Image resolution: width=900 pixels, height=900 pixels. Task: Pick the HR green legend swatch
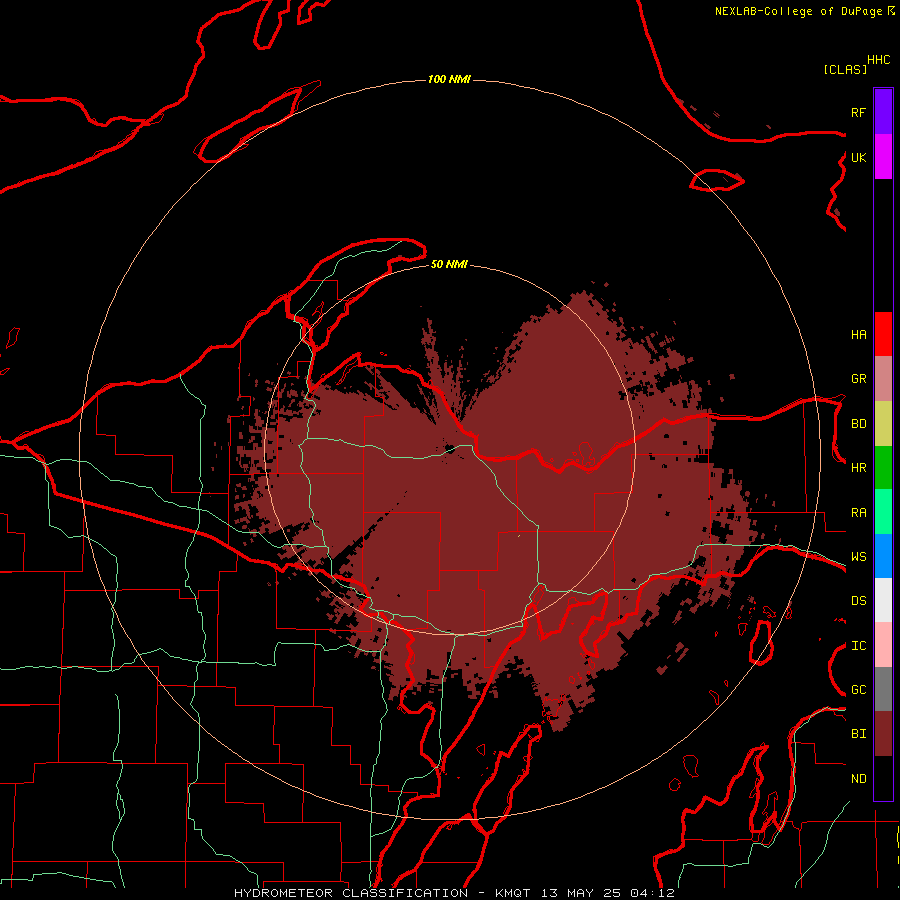883,468
